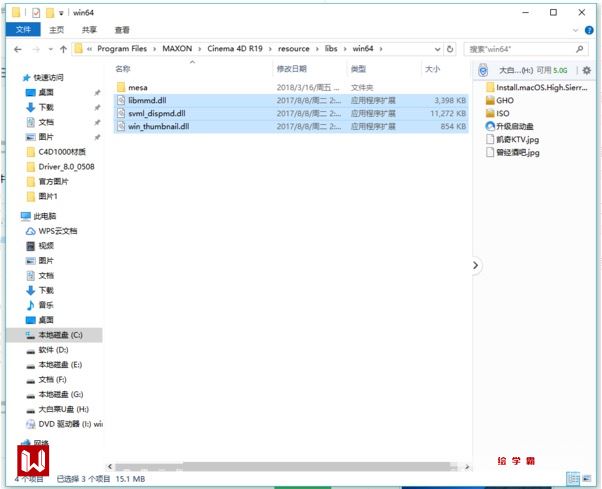Image resolution: width=602 pixels, height=489 pixels.
Task: Go up one folder level
Action: tap(63, 49)
